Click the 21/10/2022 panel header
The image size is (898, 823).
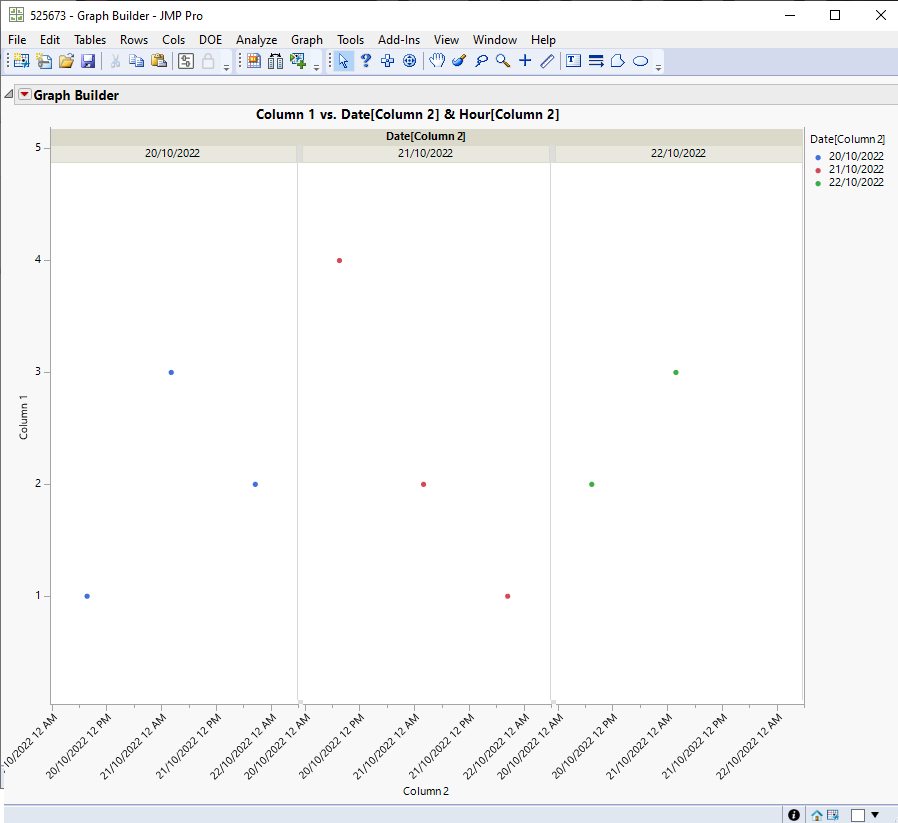(x=425, y=153)
